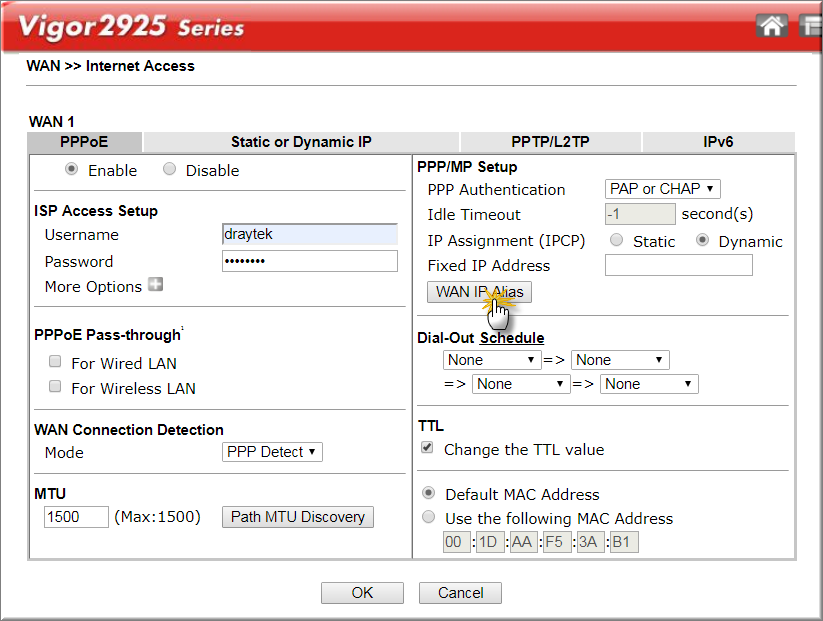The height and width of the screenshot is (621, 823).
Task: Click the Username input field
Action: click(310, 234)
